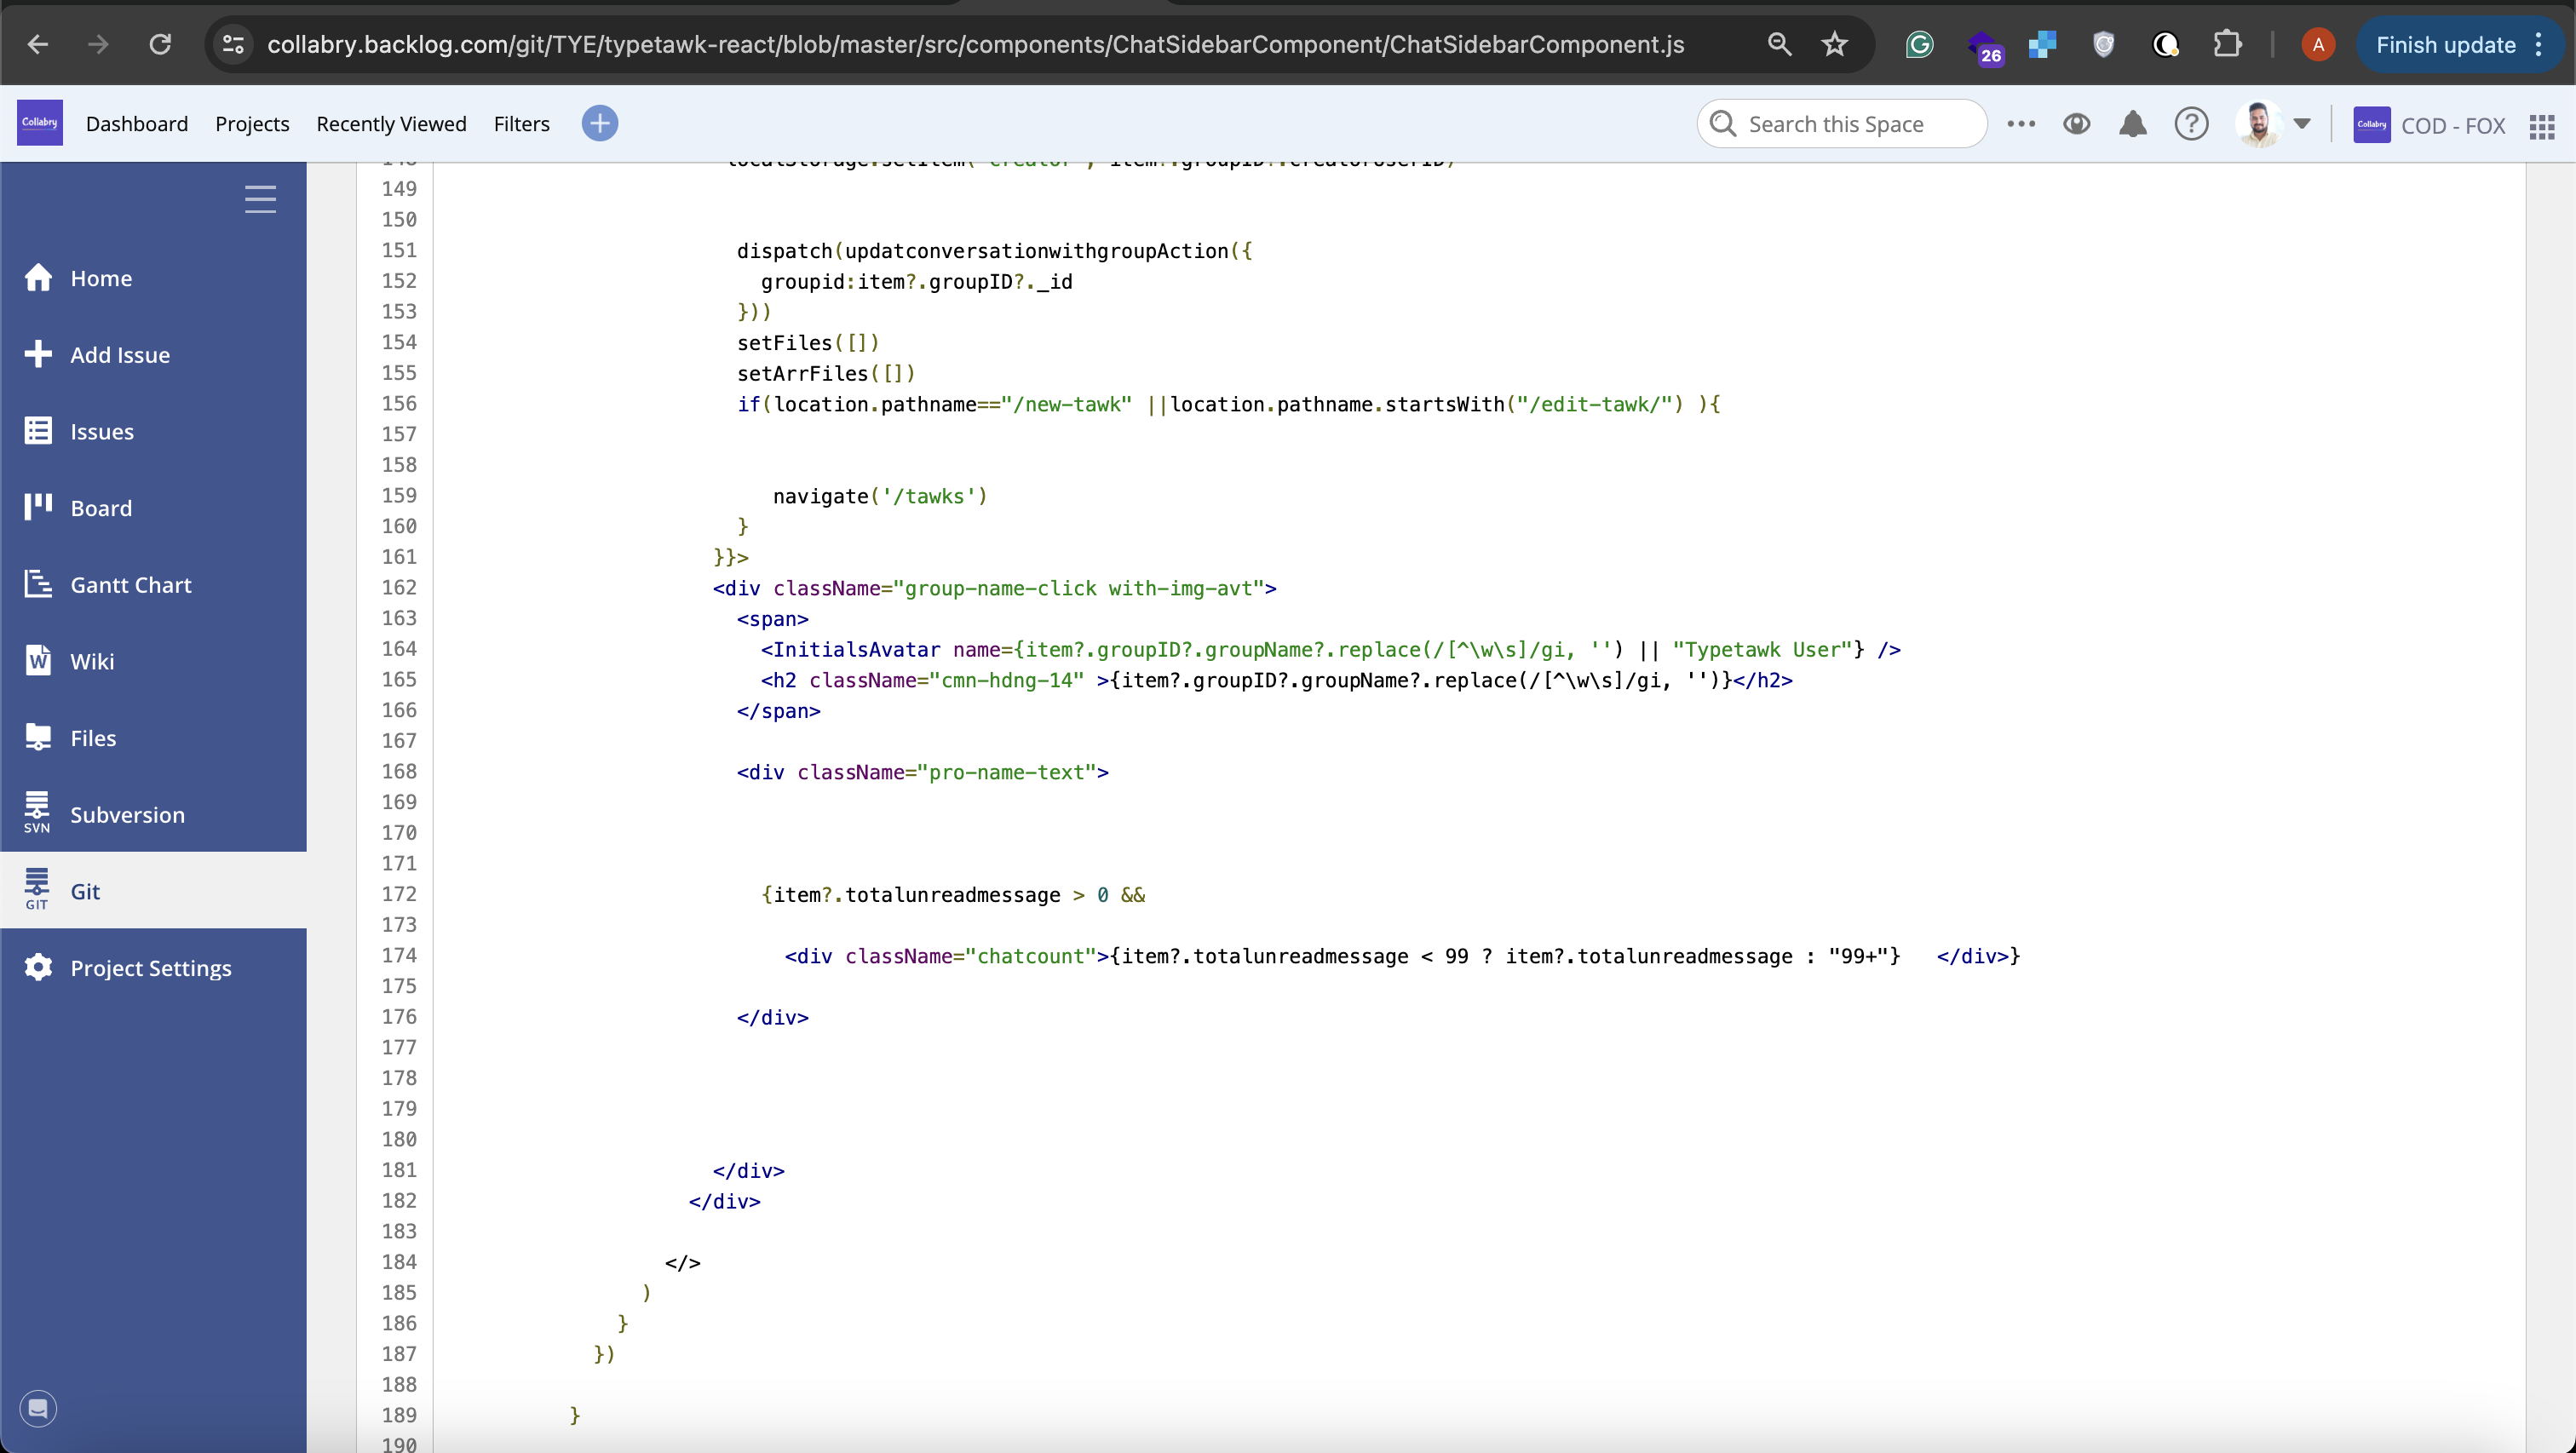
Task: Go to Home in the sidebar
Action: (153, 278)
